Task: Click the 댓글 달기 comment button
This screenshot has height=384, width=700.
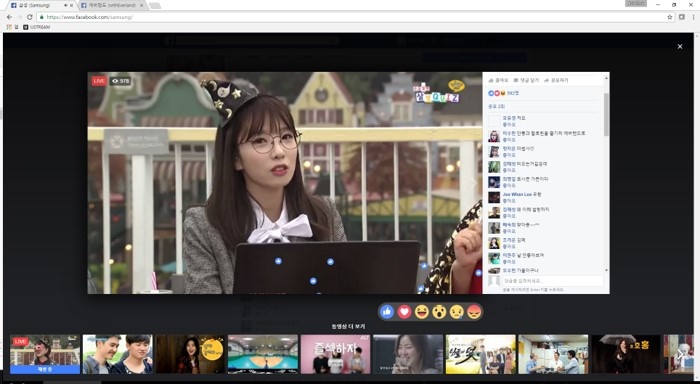Action: (526, 80)
